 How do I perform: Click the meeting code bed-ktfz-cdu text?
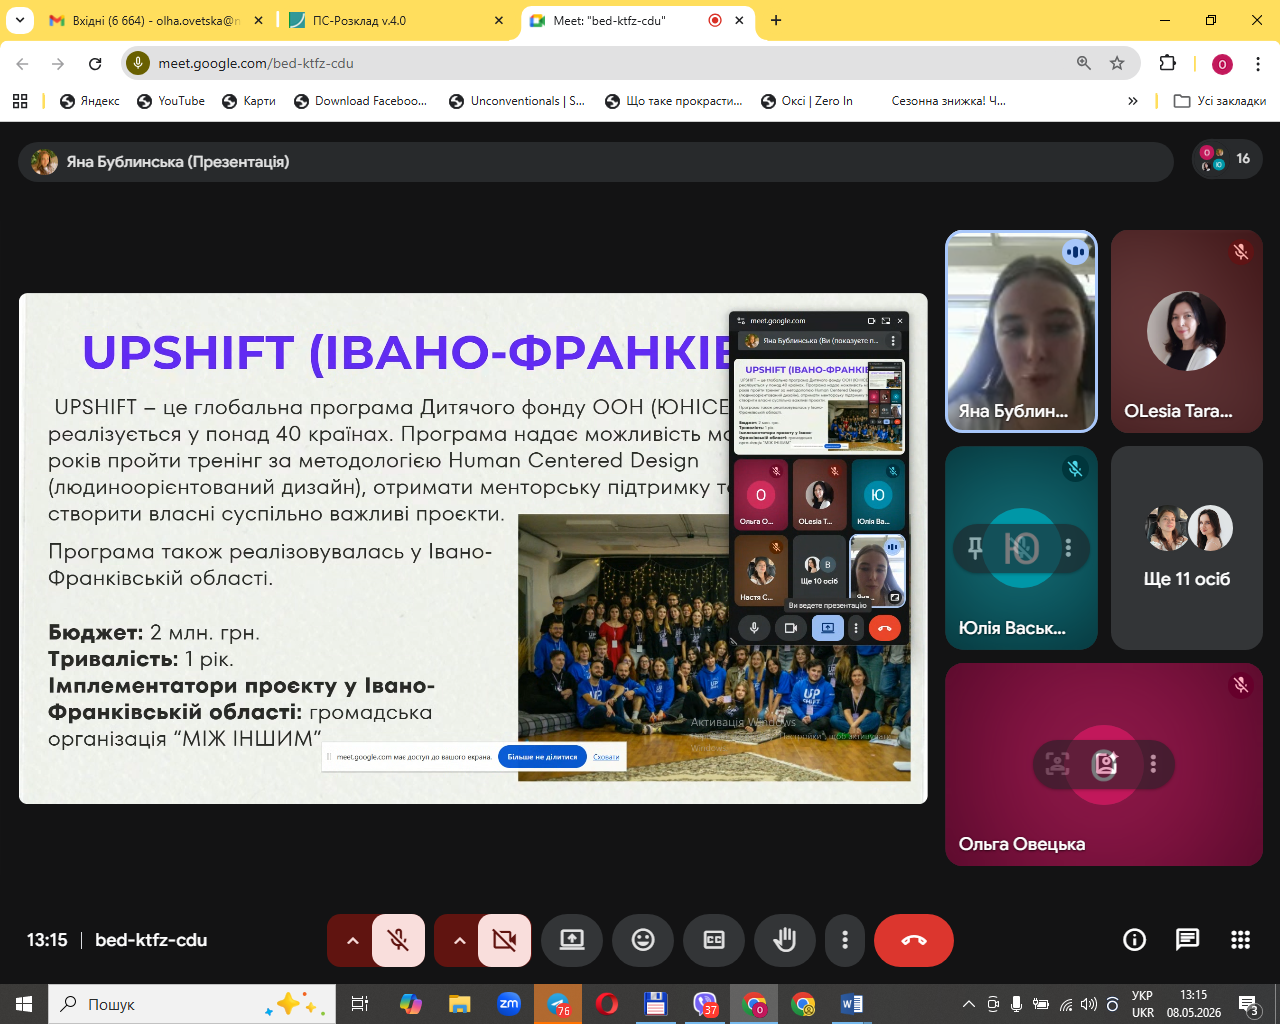tap(151, 940)
